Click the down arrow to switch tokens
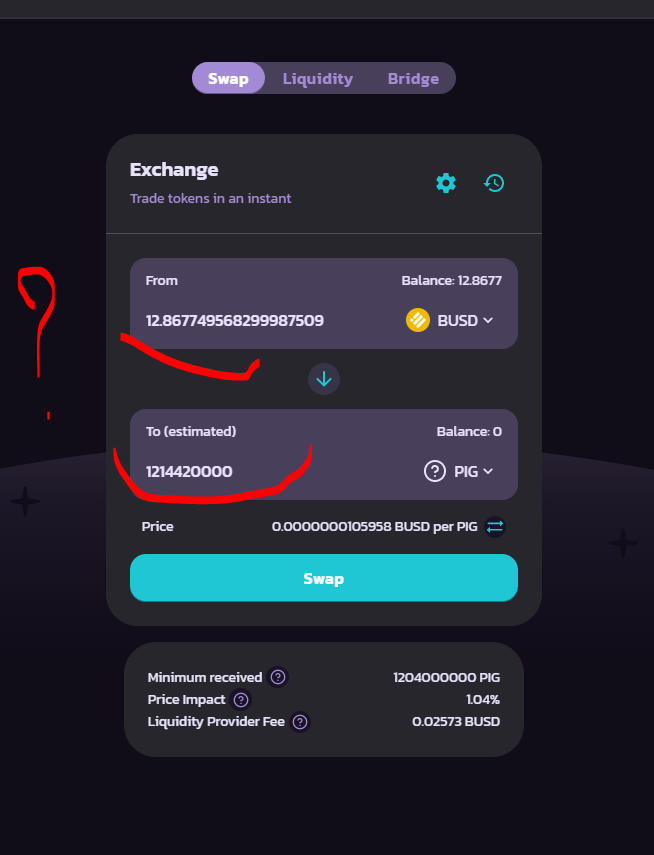 pyautogui.click(x=324, y=379)
